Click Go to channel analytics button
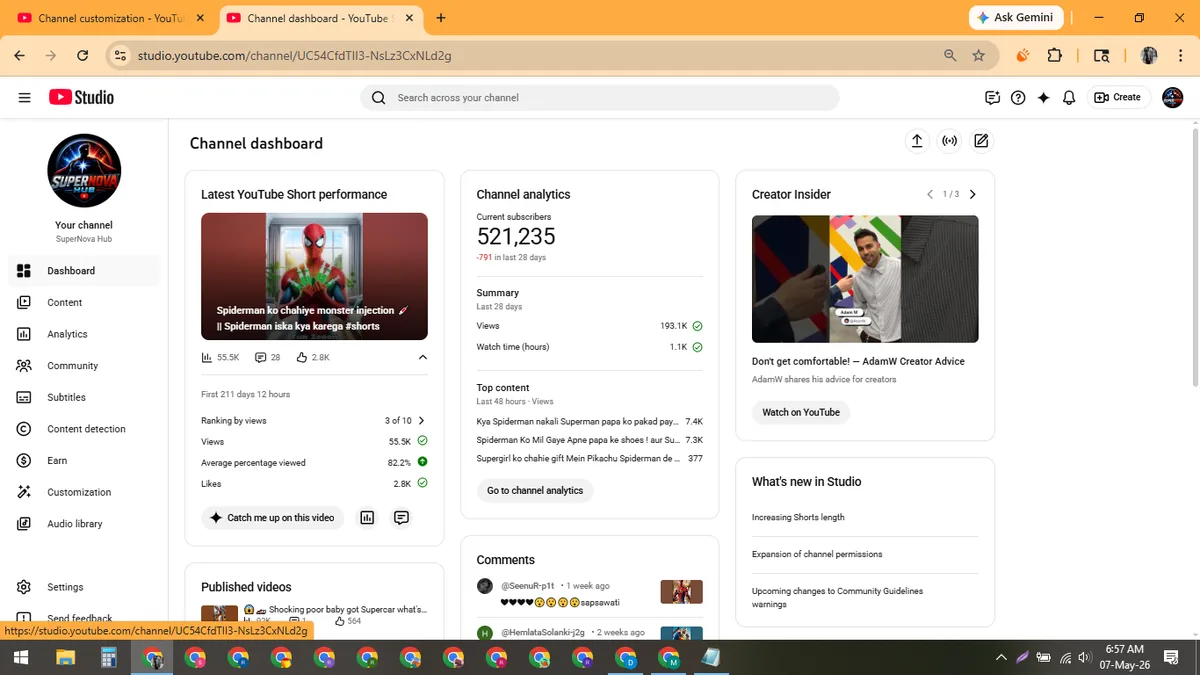 (x=535, y=491)
